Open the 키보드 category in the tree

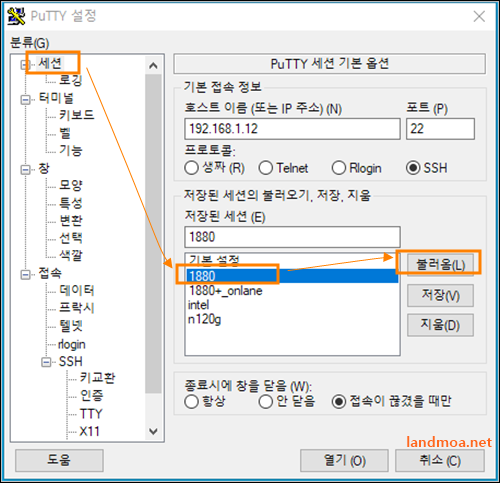click(77, 115)
